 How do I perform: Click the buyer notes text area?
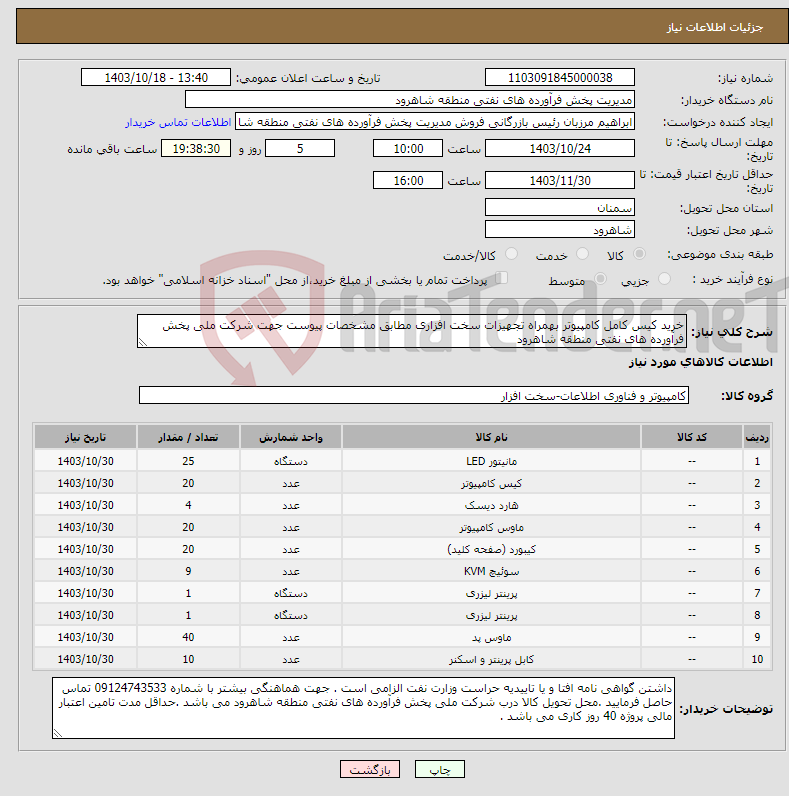tap(364, 708)
